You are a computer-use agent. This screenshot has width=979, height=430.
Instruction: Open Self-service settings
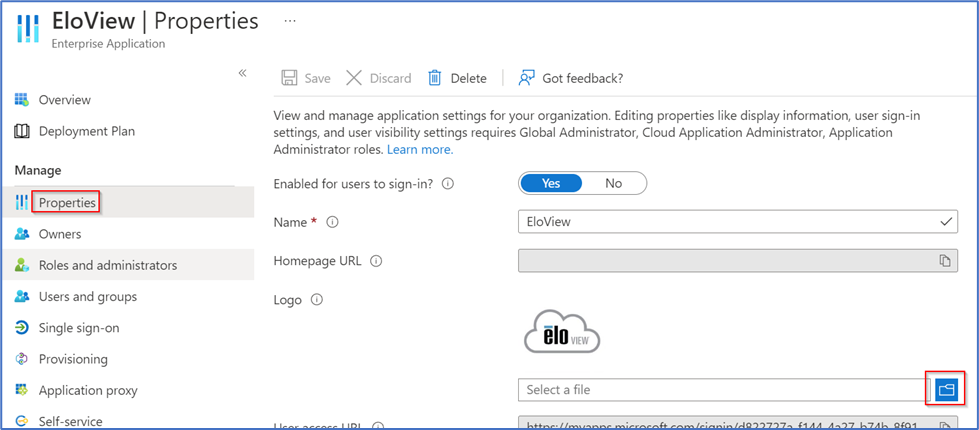tap(71, 421)
